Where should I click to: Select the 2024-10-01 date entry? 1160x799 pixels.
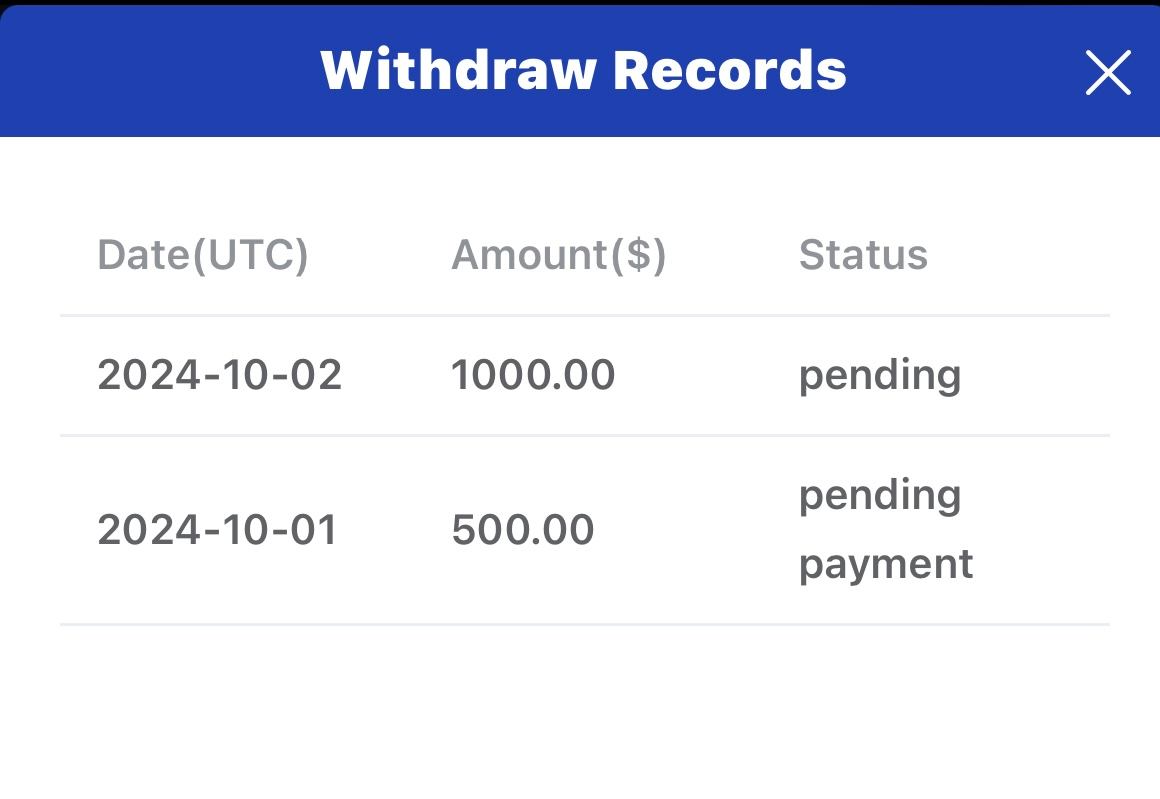pos(218,530)
